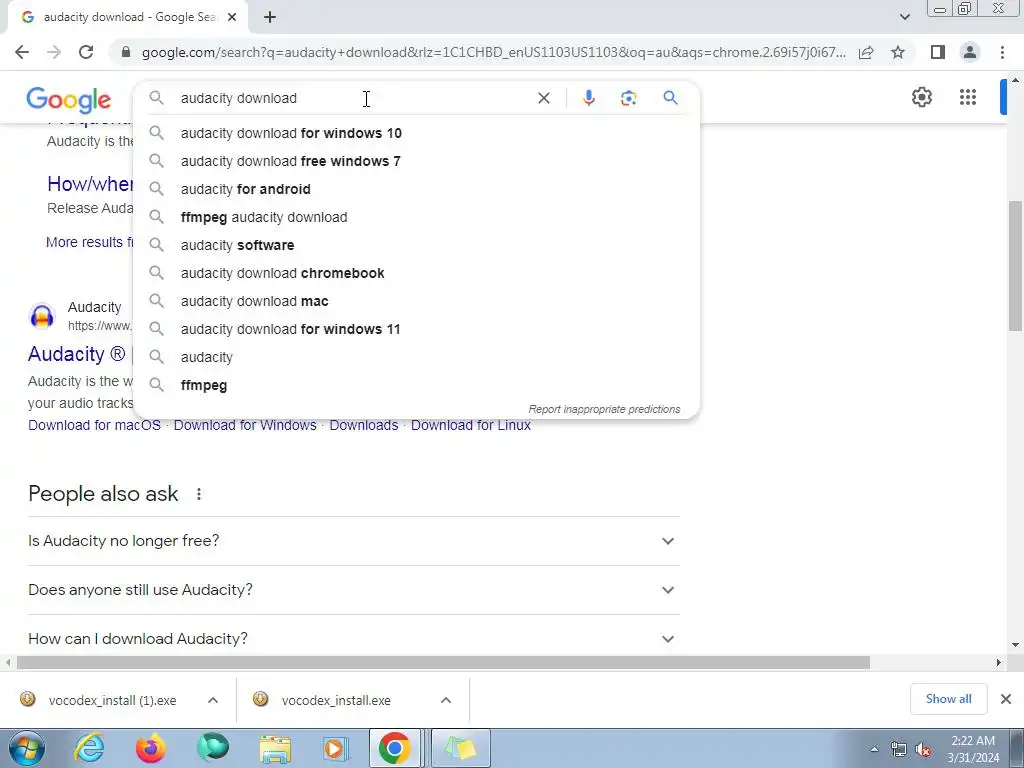Open Download for macOS link

[x=94, y=425]
